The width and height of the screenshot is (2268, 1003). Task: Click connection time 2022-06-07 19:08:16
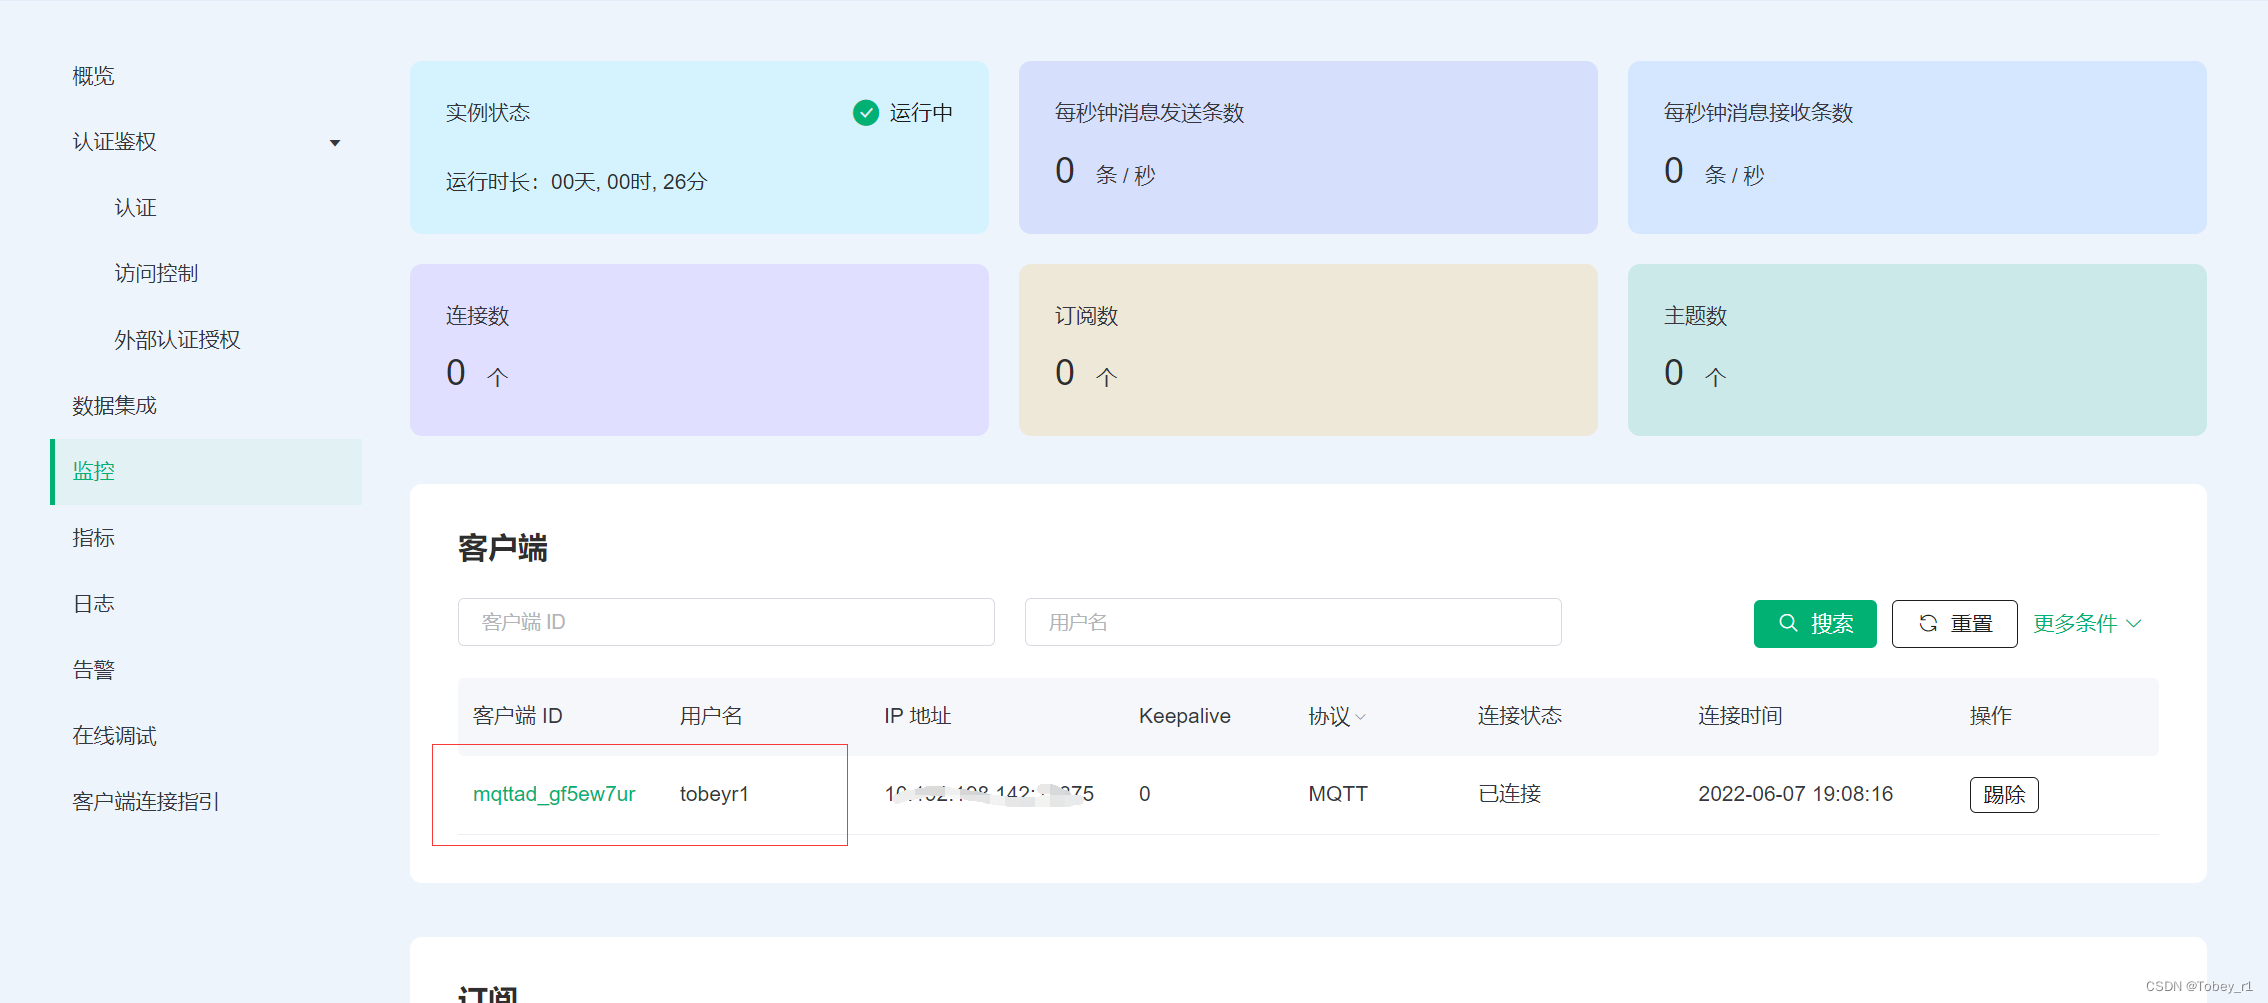pos(1796,794)
